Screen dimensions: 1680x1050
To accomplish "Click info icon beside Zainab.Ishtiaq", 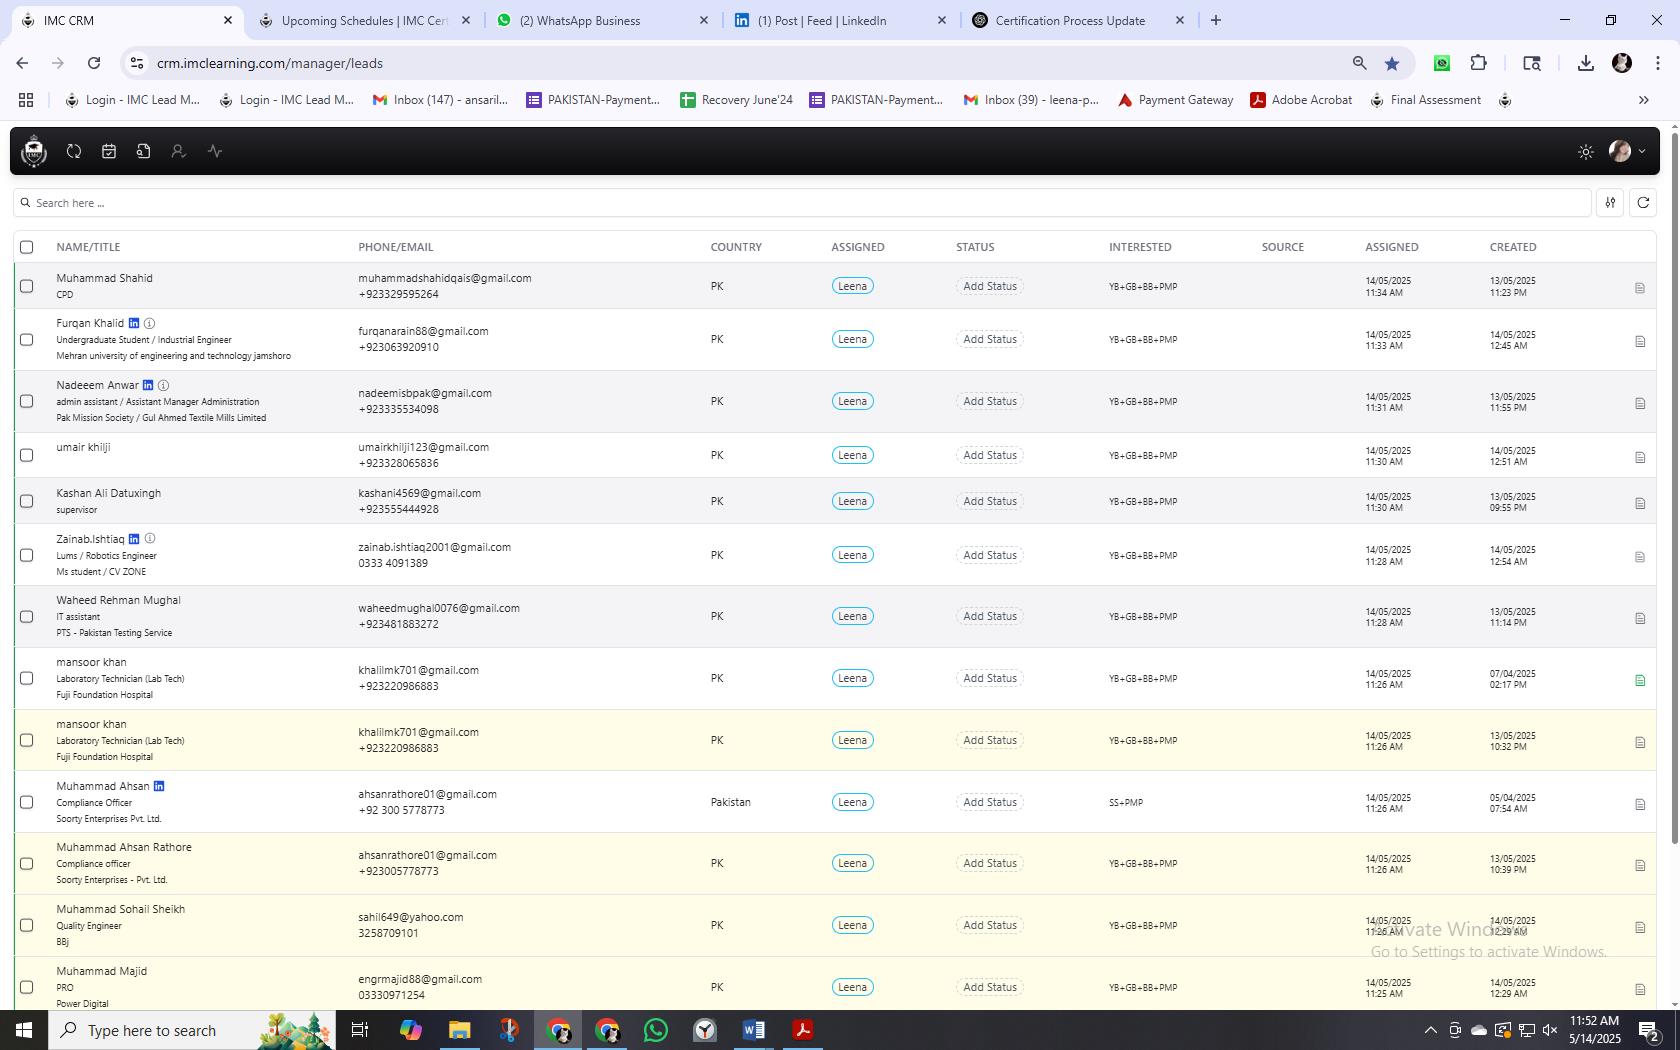I will [x=150, y=538].
